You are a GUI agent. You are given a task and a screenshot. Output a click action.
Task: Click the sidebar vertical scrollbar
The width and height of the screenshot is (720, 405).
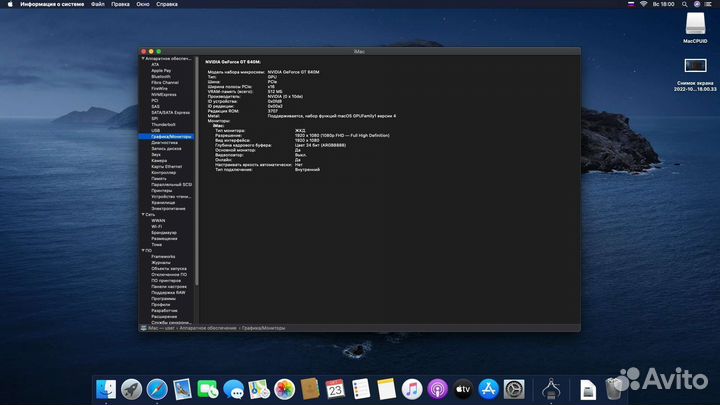click(x=197, y=170)
